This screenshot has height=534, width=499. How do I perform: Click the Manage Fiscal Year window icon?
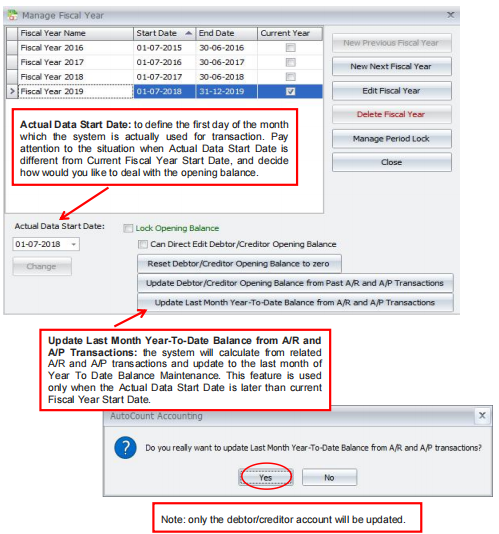(13, 15)
